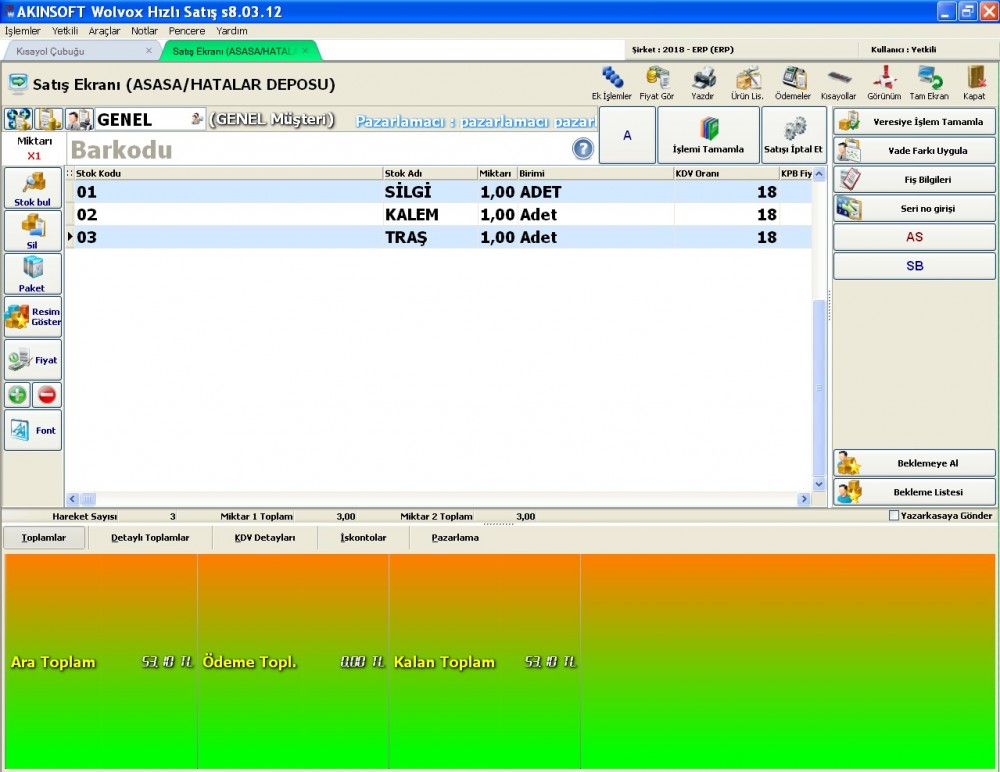Open the Pencere menu

pyautogui.click(x=187, y=31)
